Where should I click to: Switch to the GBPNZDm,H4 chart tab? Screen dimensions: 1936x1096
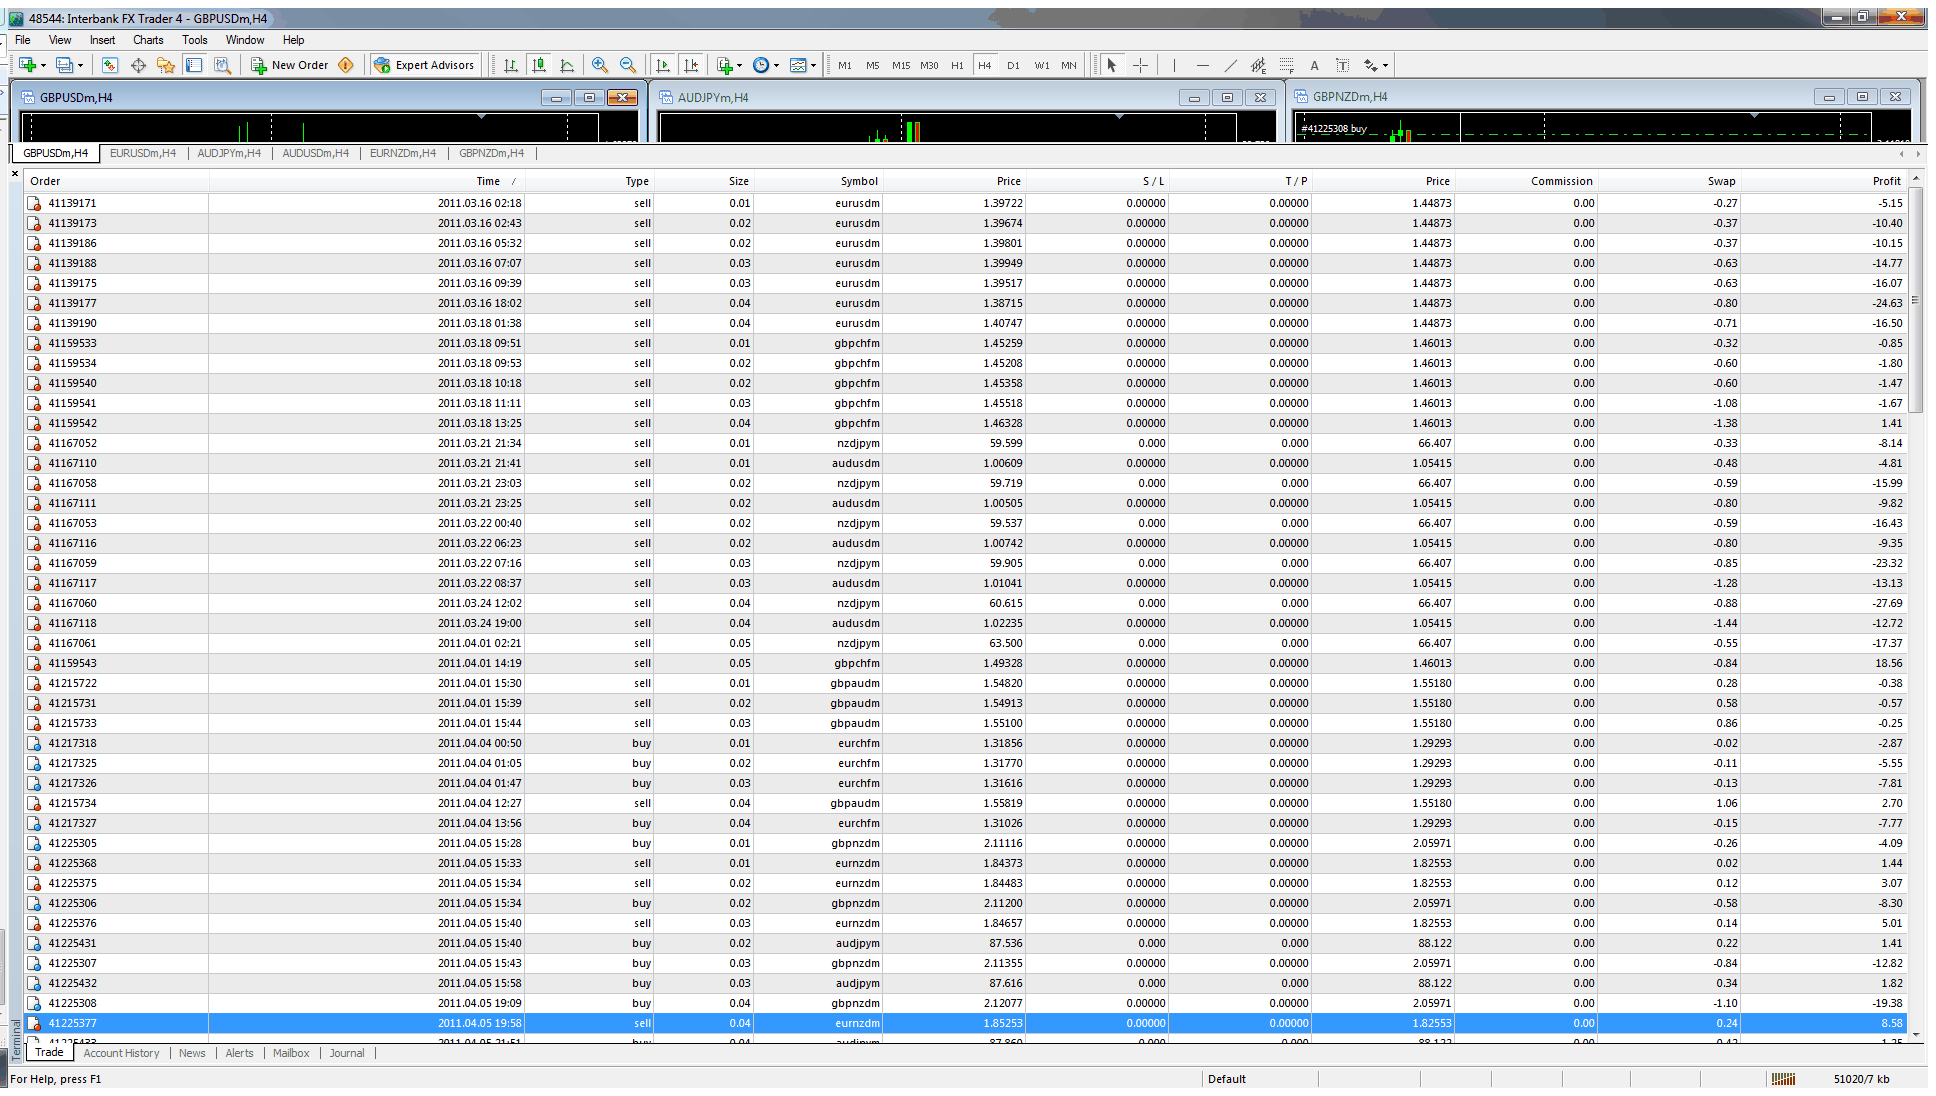pyautogui.click(x=491, y=153)
